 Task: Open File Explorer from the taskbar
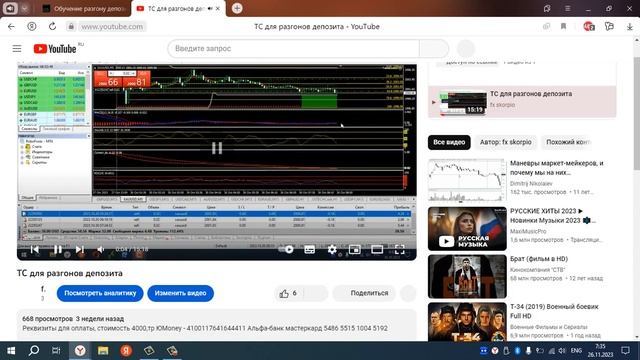[103, 351]
